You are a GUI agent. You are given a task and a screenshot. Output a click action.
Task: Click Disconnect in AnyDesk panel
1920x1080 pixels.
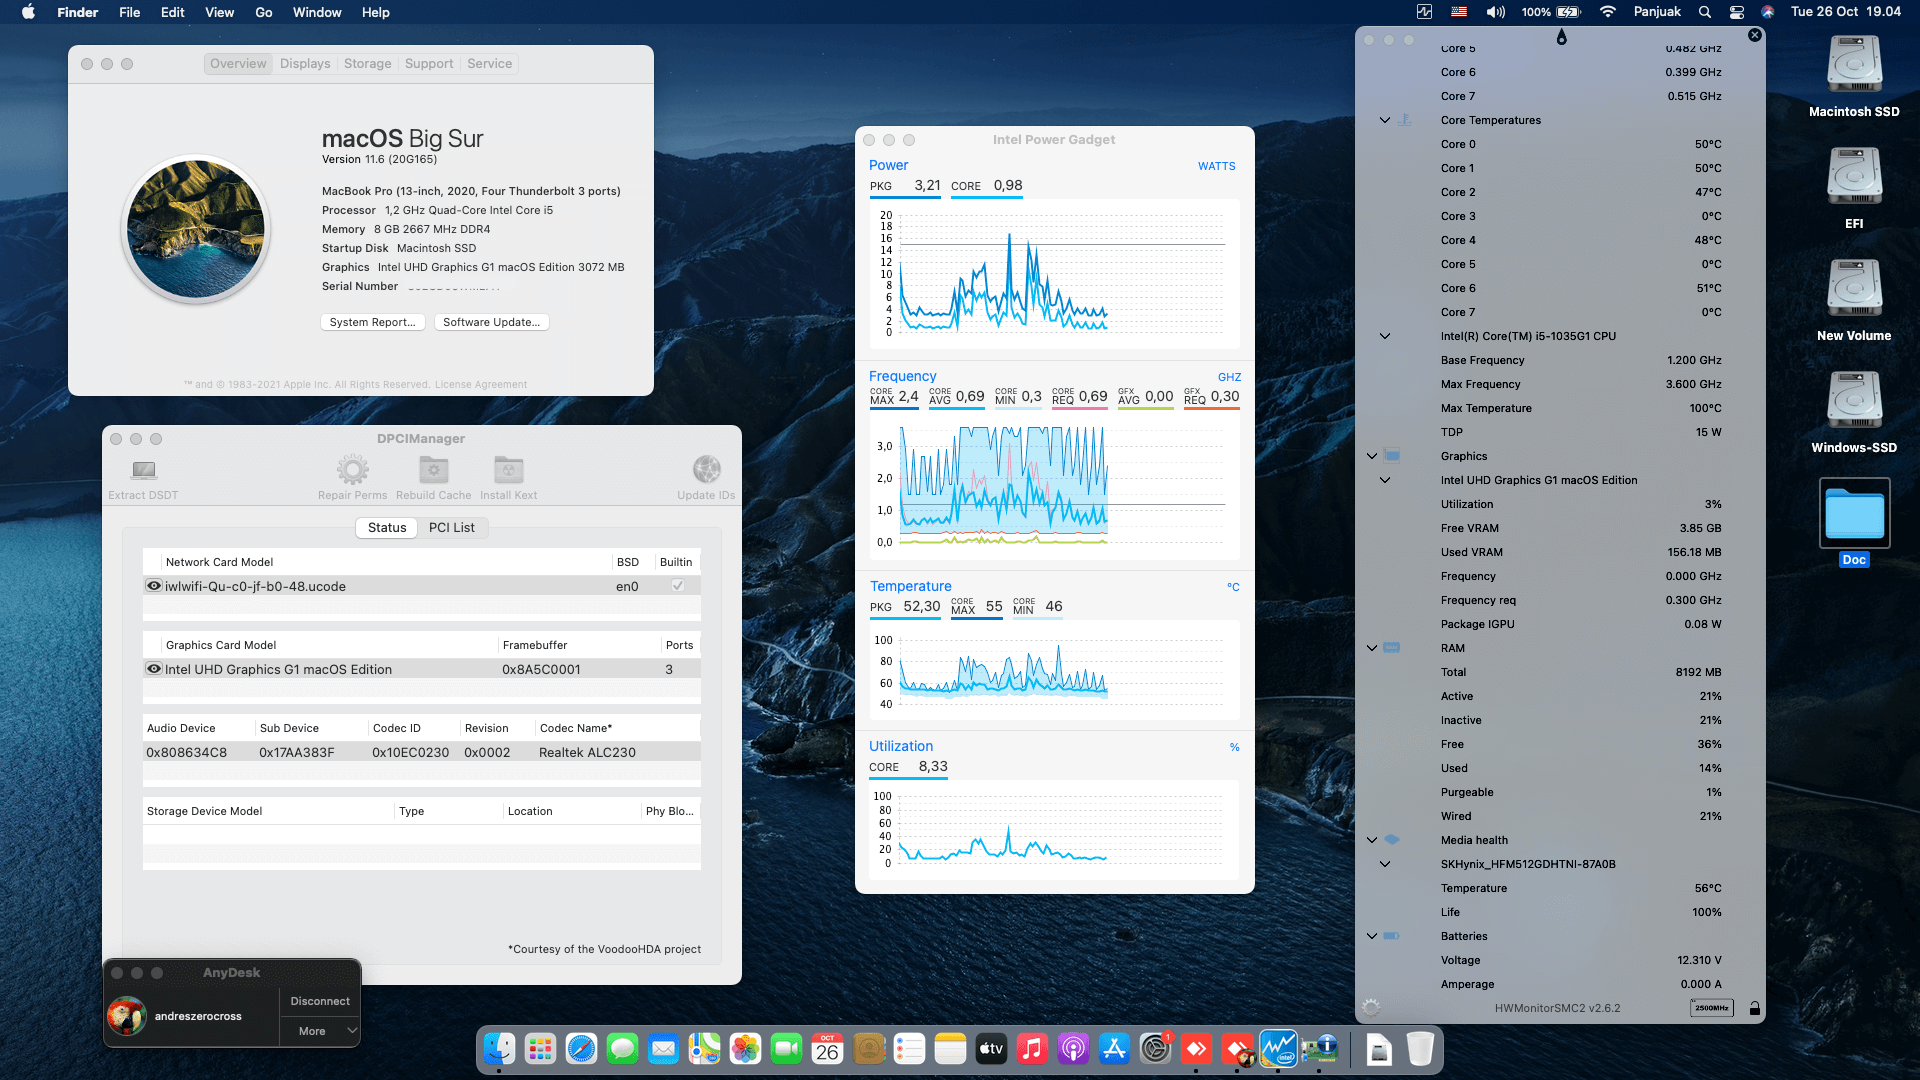pyautogui.click(x=320, y=1001)
